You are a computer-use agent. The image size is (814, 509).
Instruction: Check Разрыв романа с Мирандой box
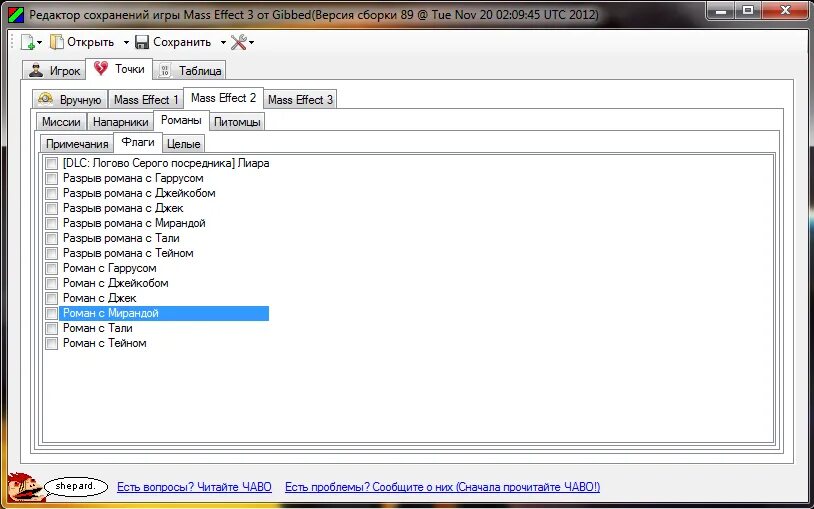point(51,223)
